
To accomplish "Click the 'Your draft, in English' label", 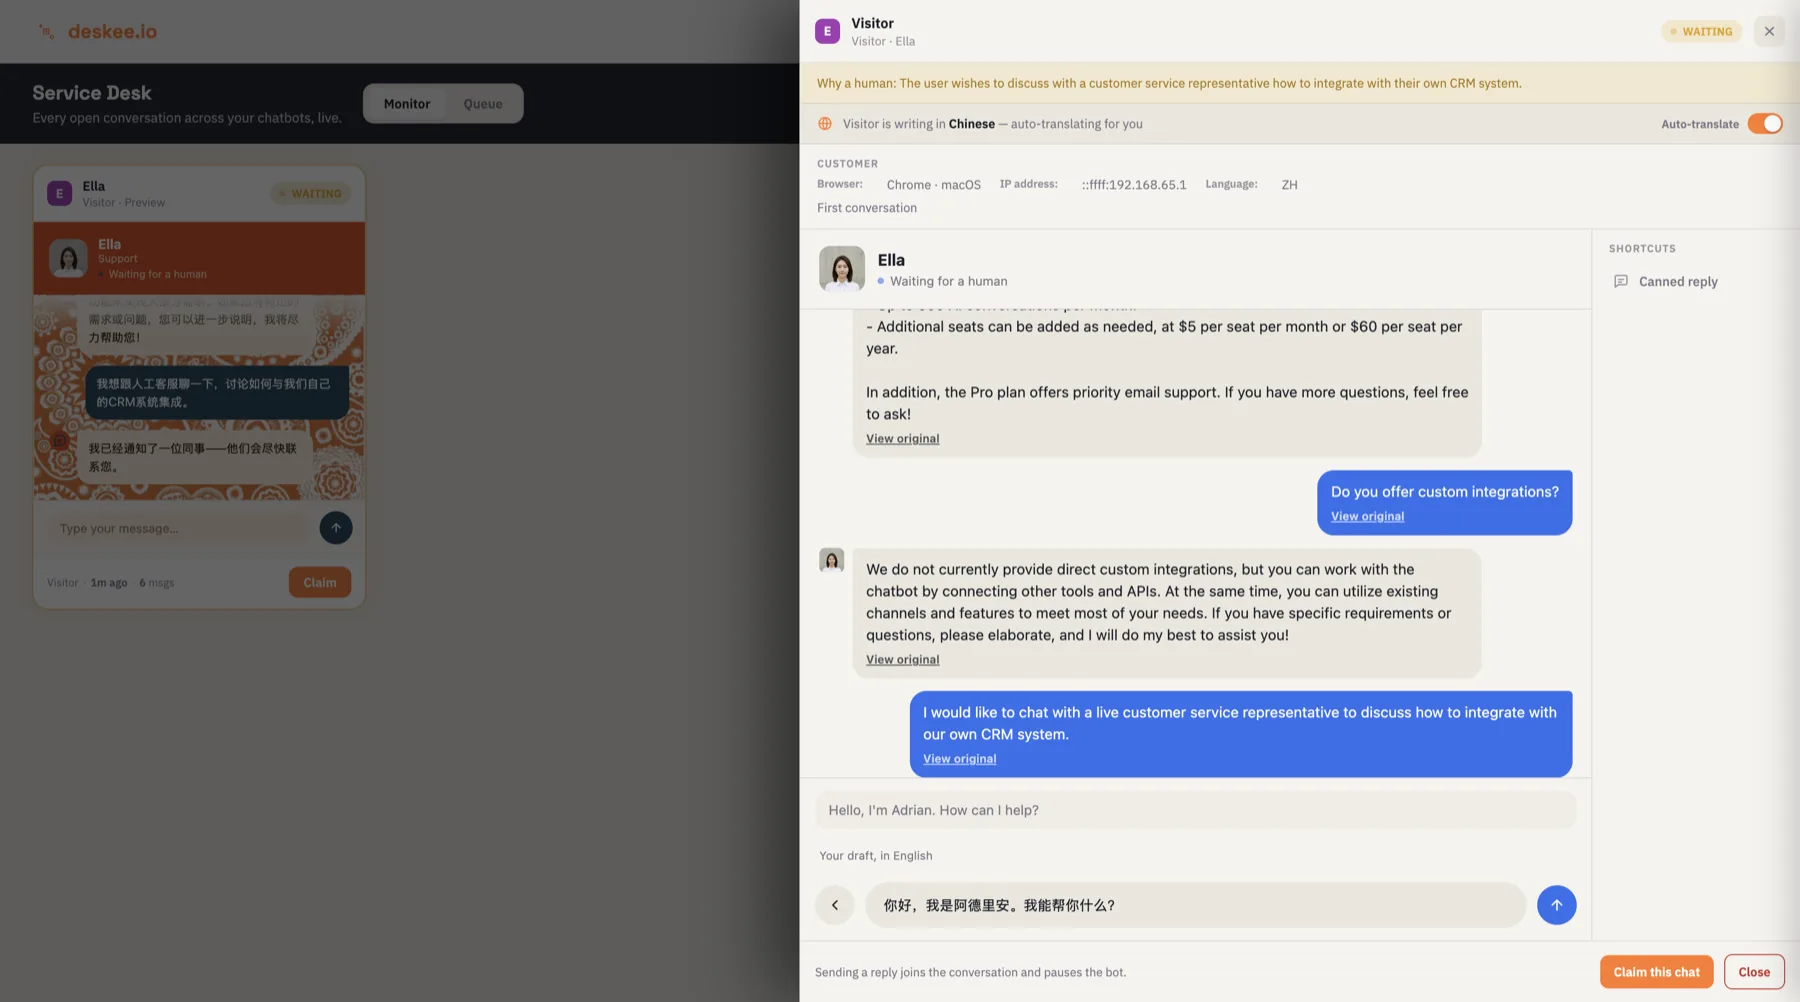I will point(876,856).
